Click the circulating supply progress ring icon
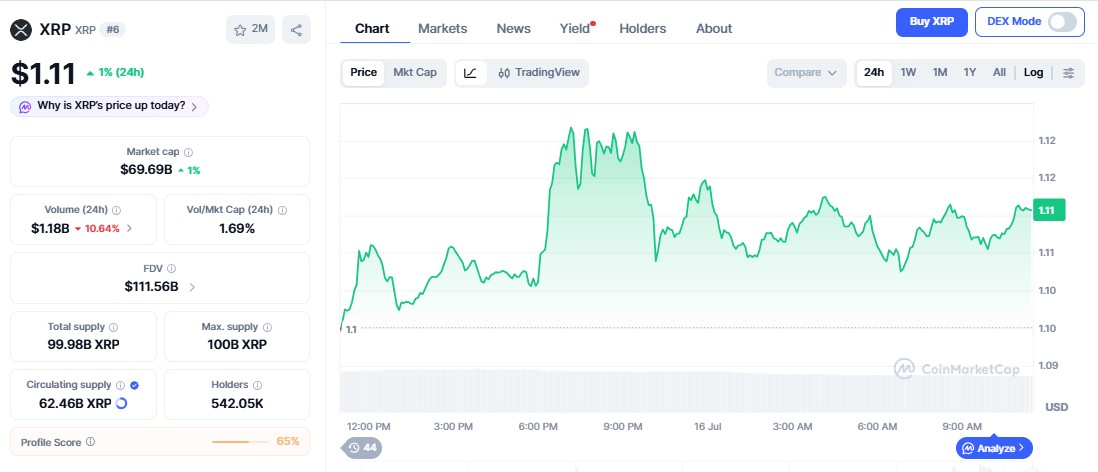The image size is (1098, 472). tap(120, 403)
